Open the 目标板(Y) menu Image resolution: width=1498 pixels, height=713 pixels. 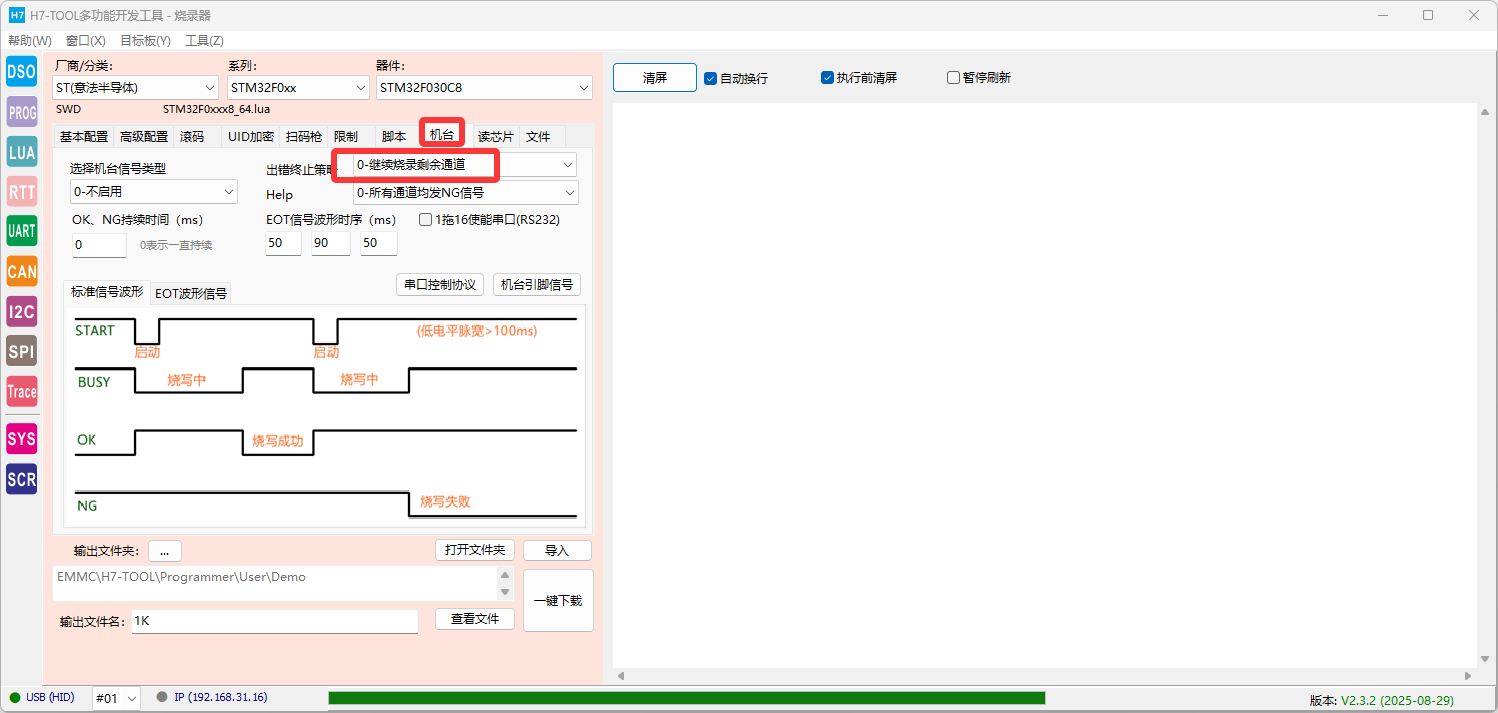pyautogui.click(x=145, y=41)
